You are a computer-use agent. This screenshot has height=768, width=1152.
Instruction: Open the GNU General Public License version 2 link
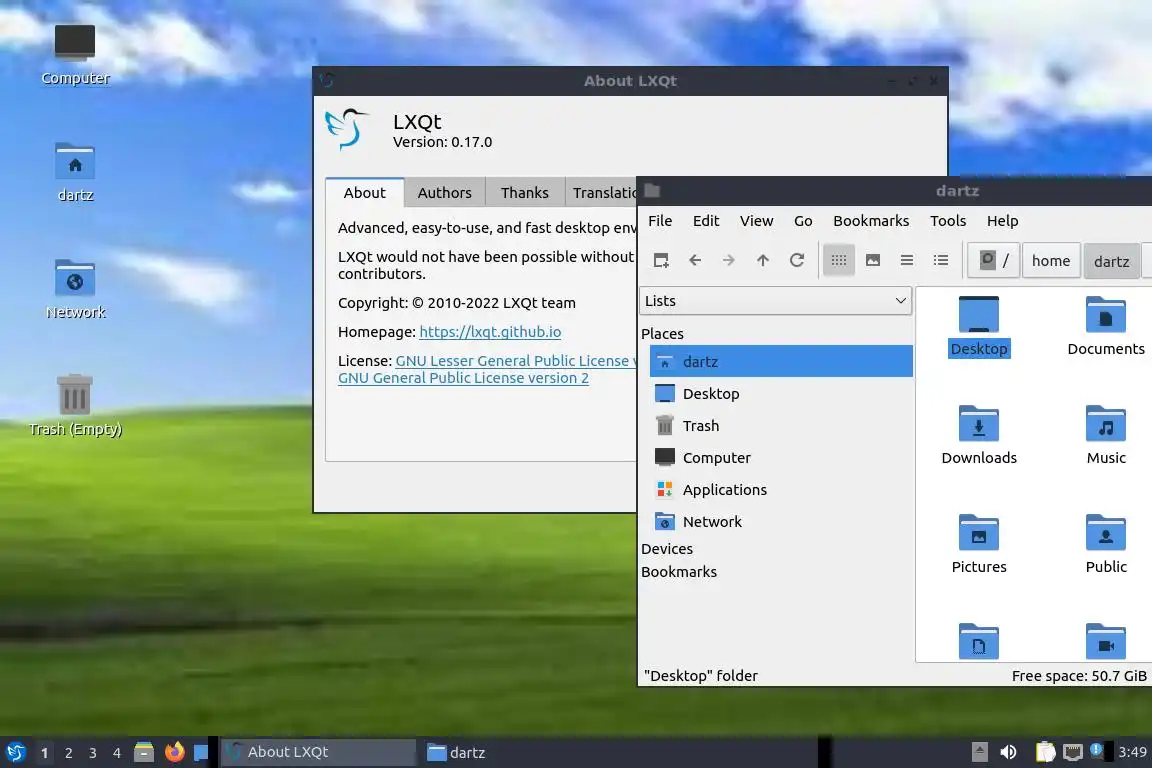[463, 378]
